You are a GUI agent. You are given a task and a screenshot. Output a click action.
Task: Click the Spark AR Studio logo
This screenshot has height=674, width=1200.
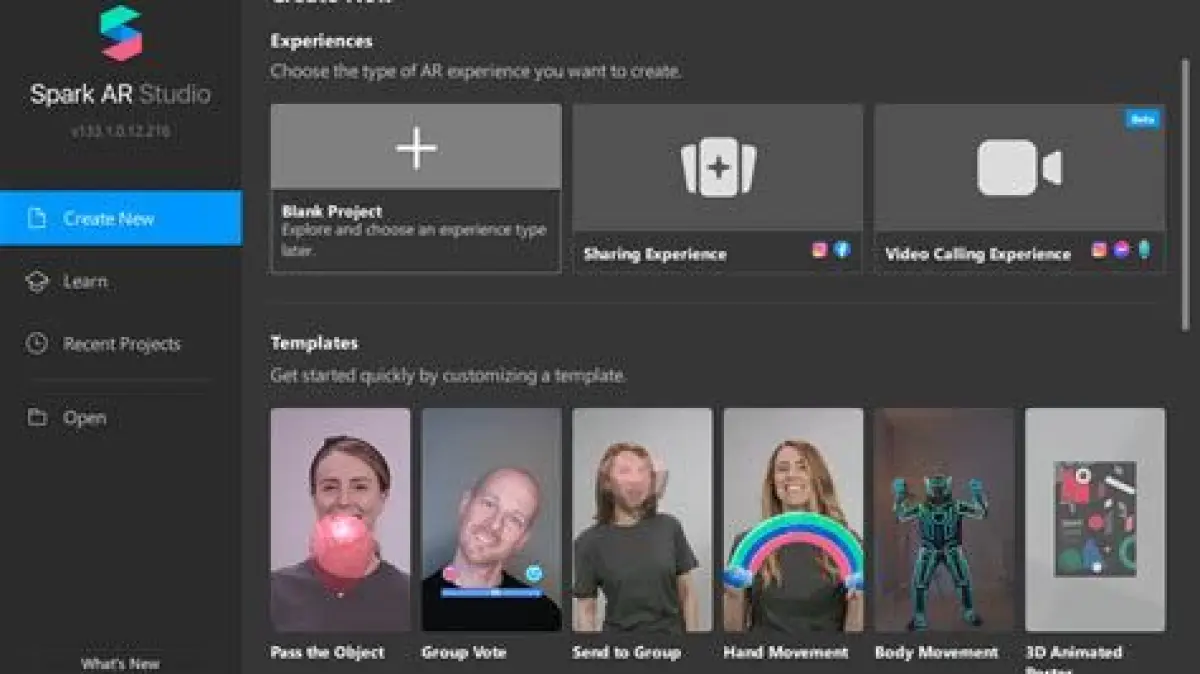121,34
